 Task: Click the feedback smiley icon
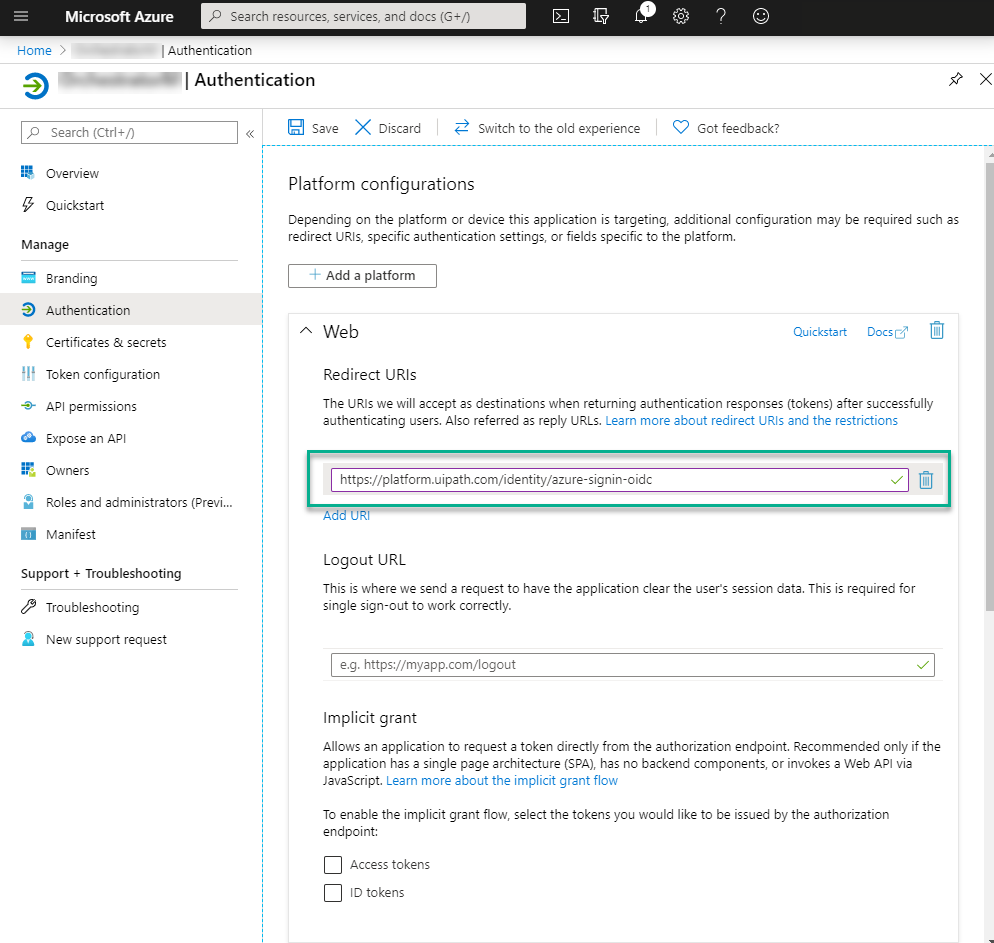(x=761, y=16)
